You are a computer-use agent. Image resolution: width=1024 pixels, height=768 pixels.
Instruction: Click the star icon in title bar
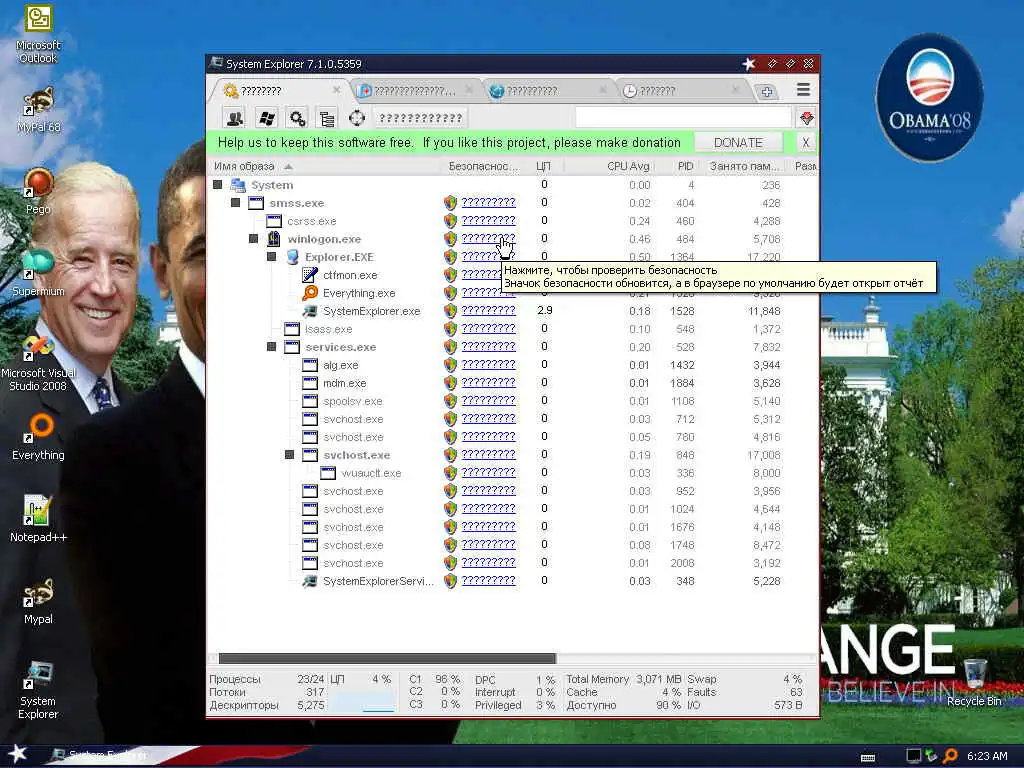[749, 63]
